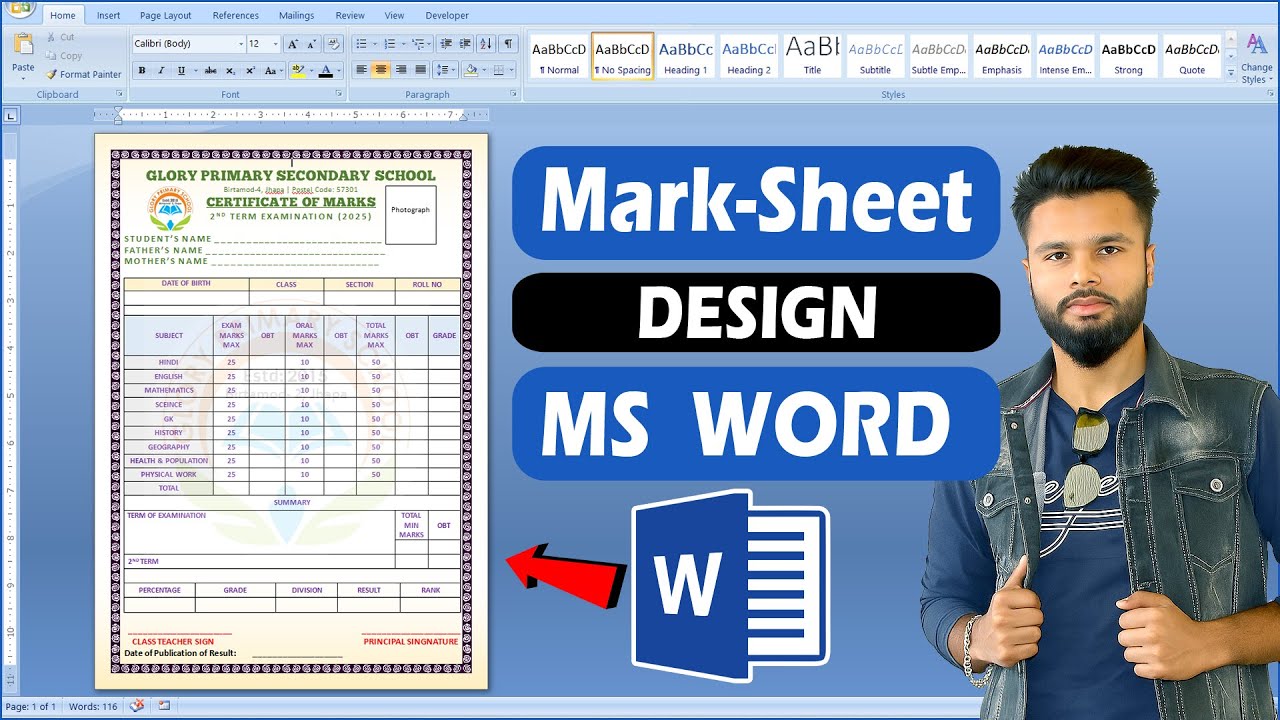Open the Mailings tab

[296, 15]
